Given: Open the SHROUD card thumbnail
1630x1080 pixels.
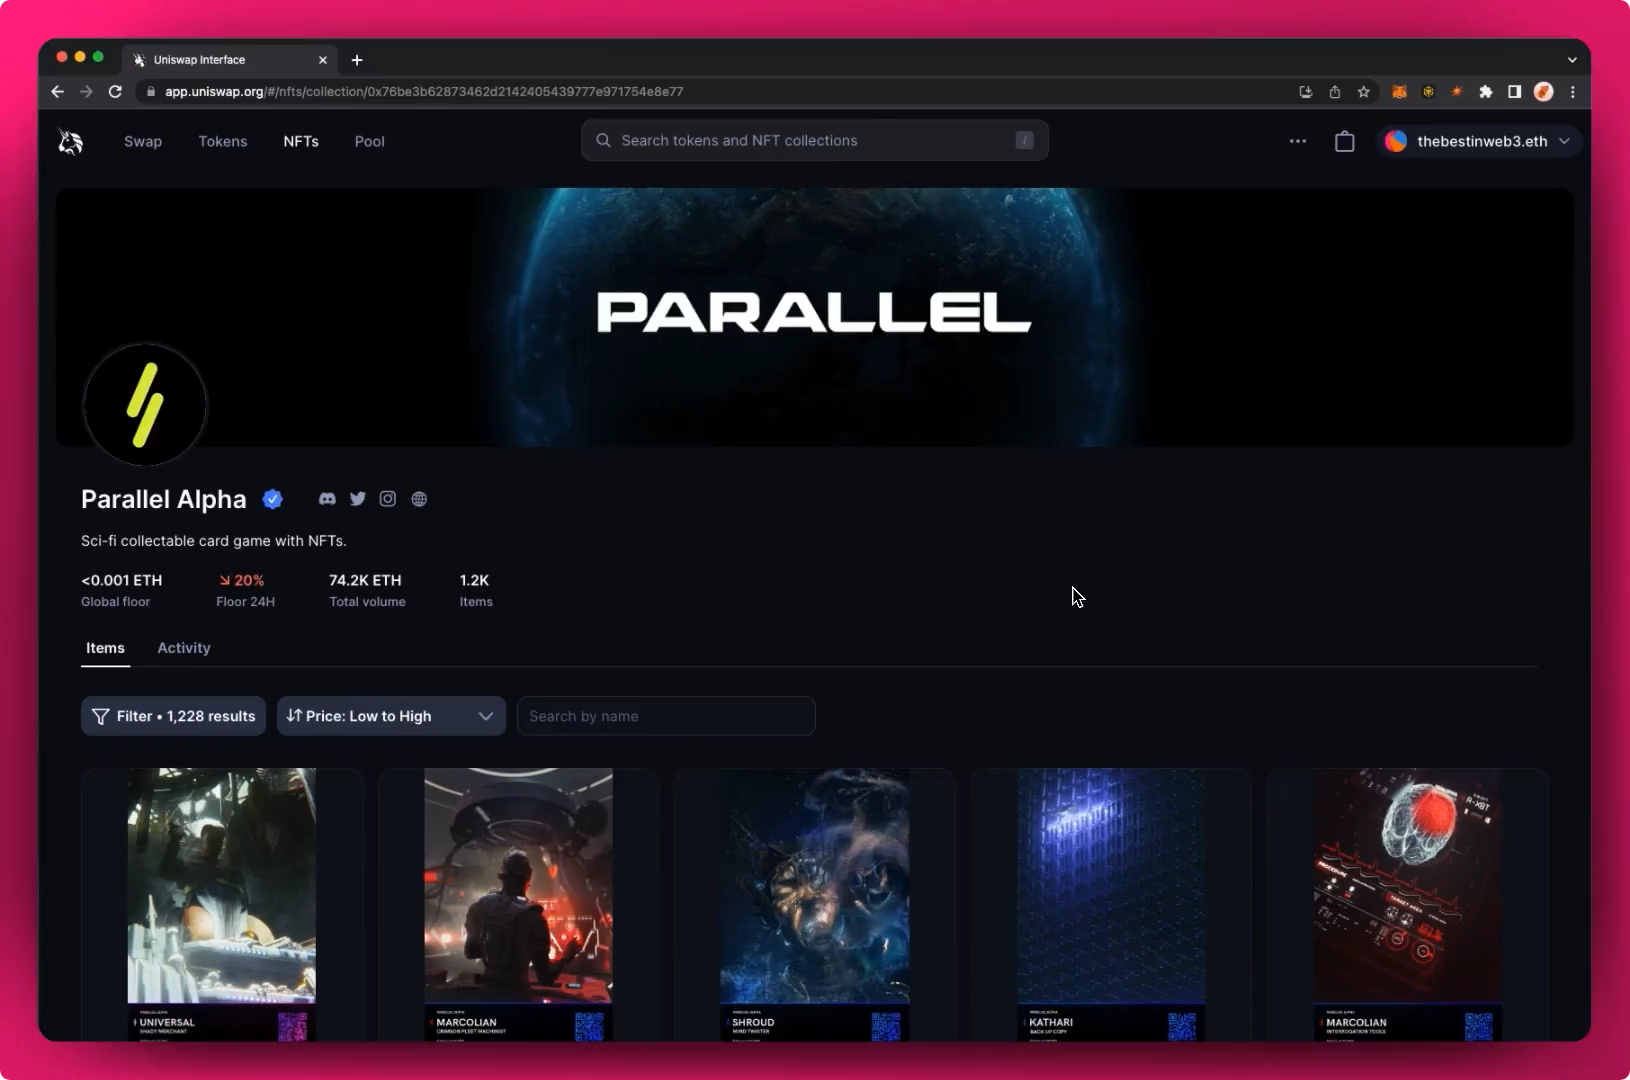Looking at the screenshot, I should [815, 905].
